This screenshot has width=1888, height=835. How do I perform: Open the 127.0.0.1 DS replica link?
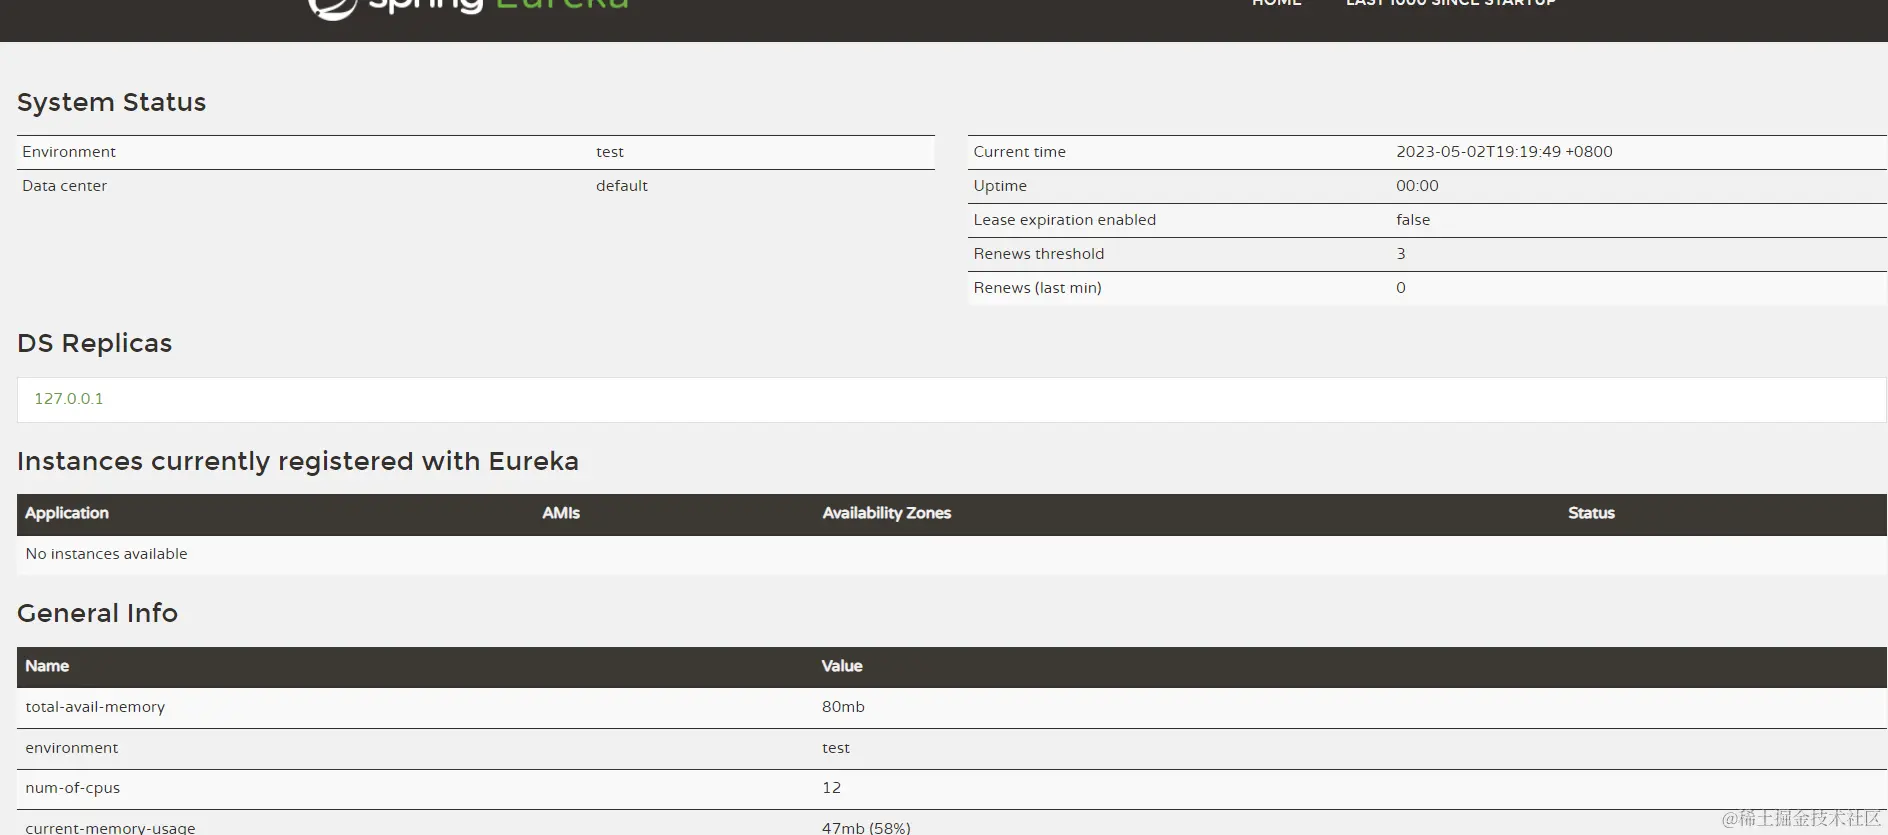point(69,398)
